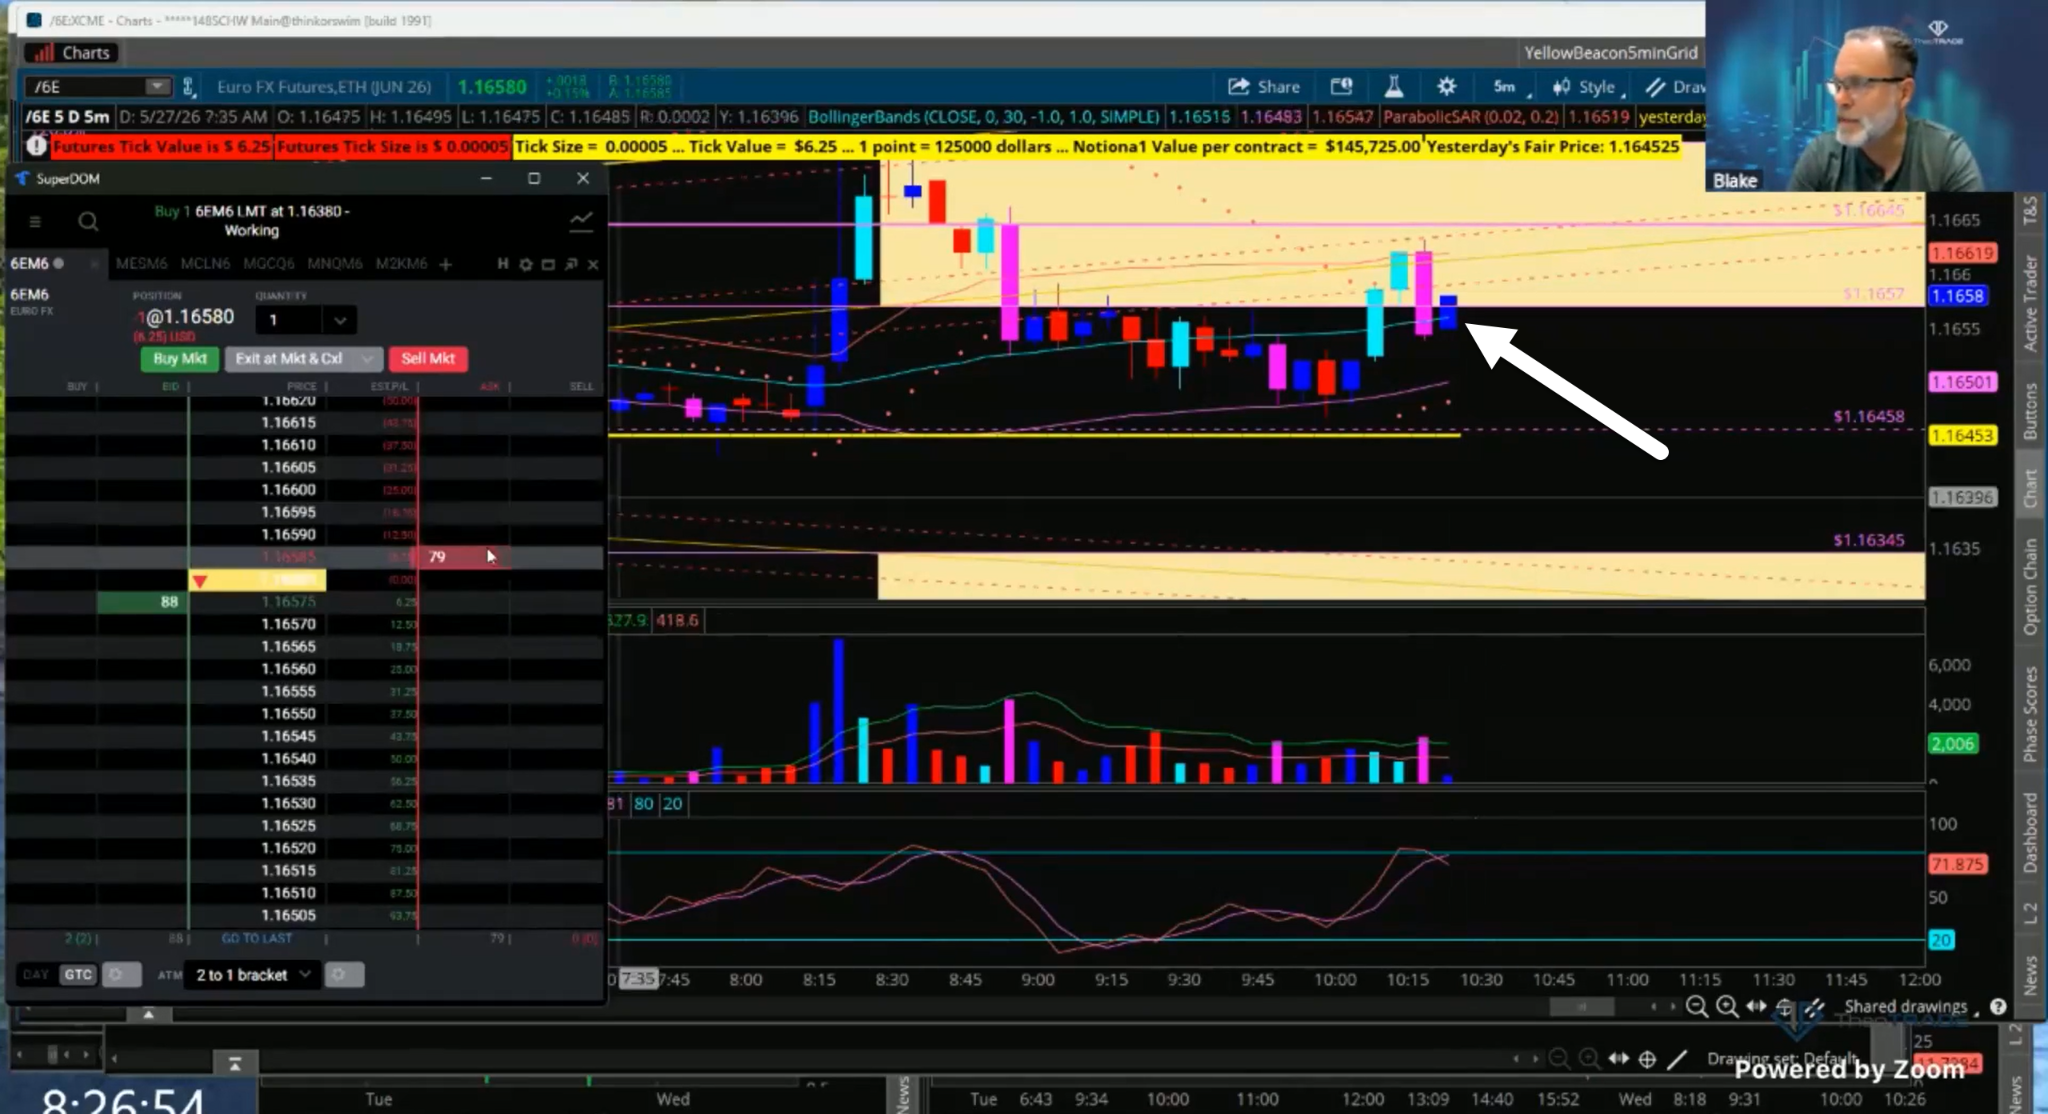Open the Charts tab button
Screen dimensions: 2048x1114
pos(71,53)
